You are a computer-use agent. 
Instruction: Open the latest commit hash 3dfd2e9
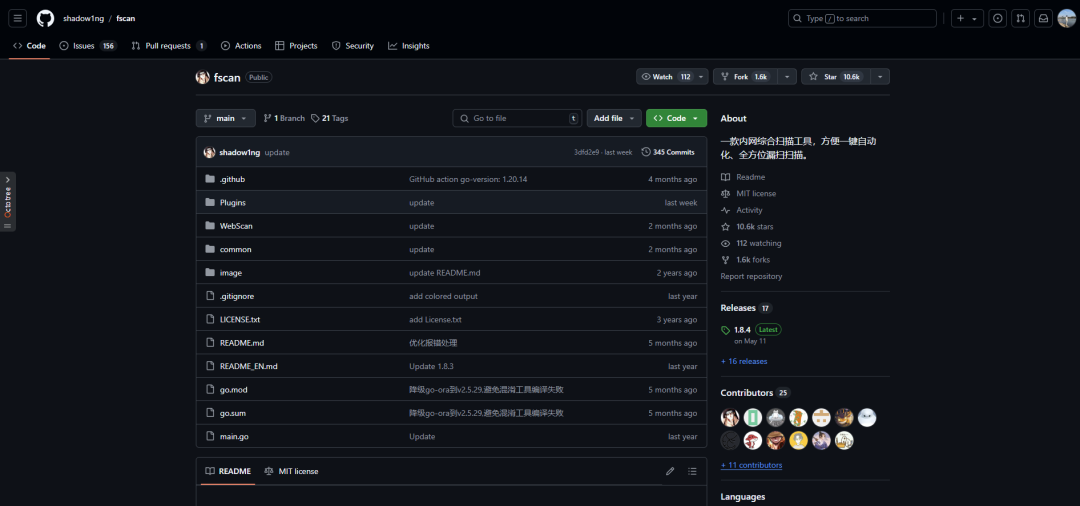tap(588, 153)
